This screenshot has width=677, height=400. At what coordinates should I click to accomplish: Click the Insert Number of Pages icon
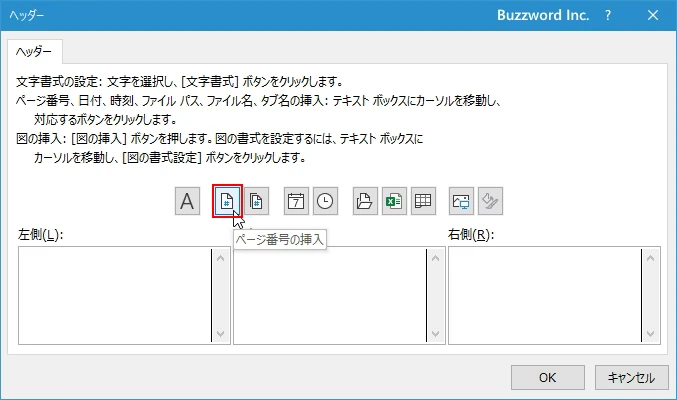pos(257,201)
